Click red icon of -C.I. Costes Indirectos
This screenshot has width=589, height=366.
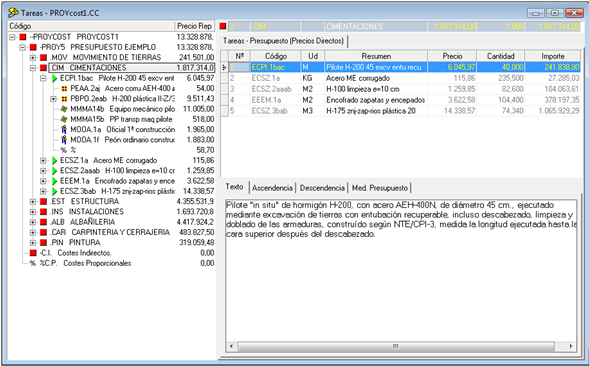(x=33, y=253)
